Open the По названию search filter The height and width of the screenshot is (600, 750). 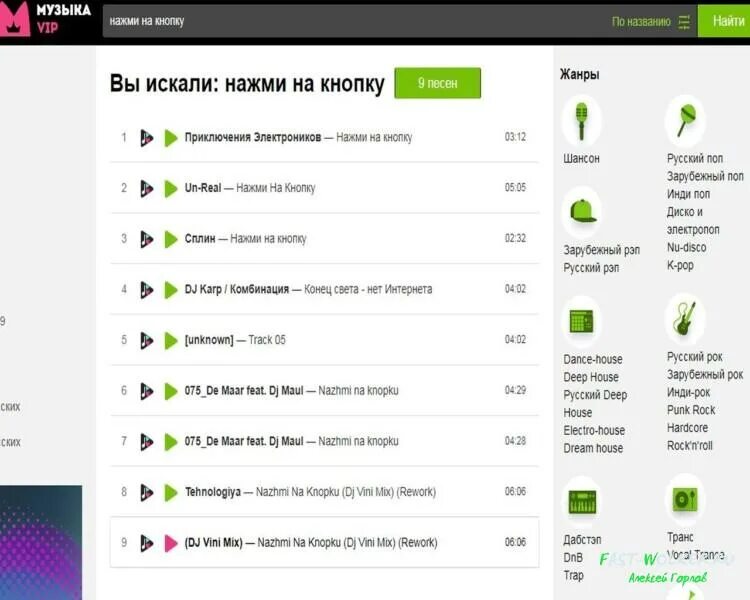point(641,22)
